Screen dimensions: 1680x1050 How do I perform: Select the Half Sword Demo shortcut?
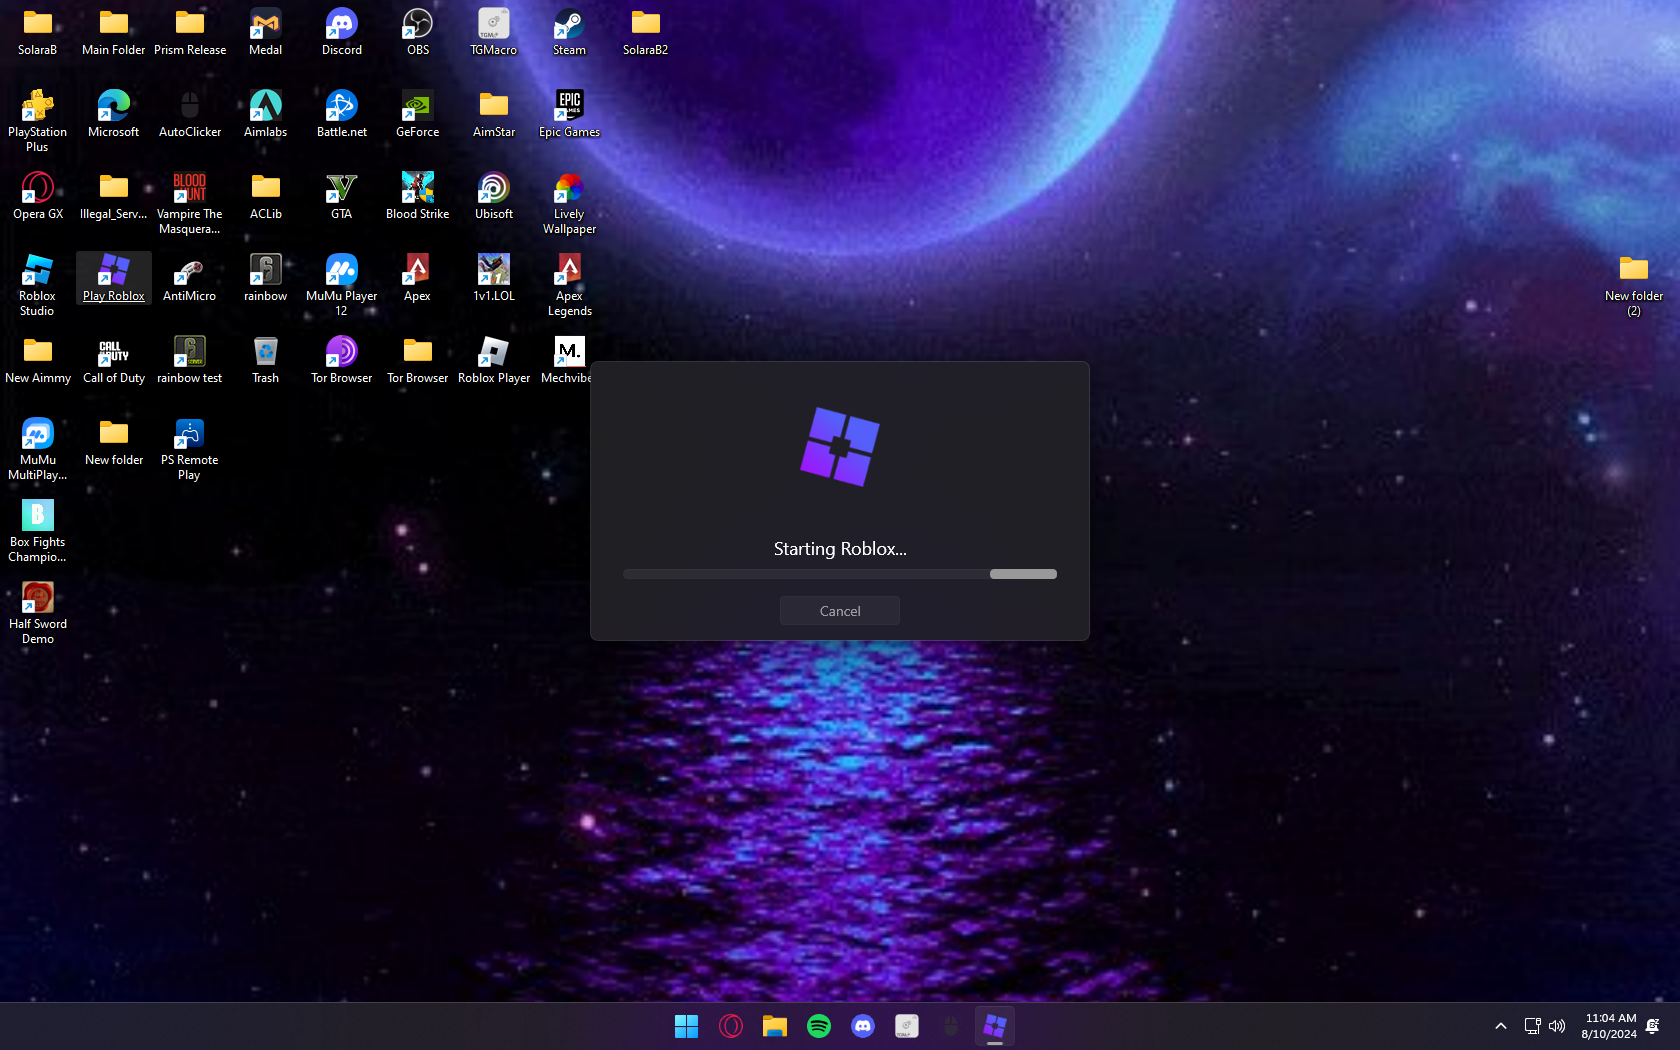(38, 613)
